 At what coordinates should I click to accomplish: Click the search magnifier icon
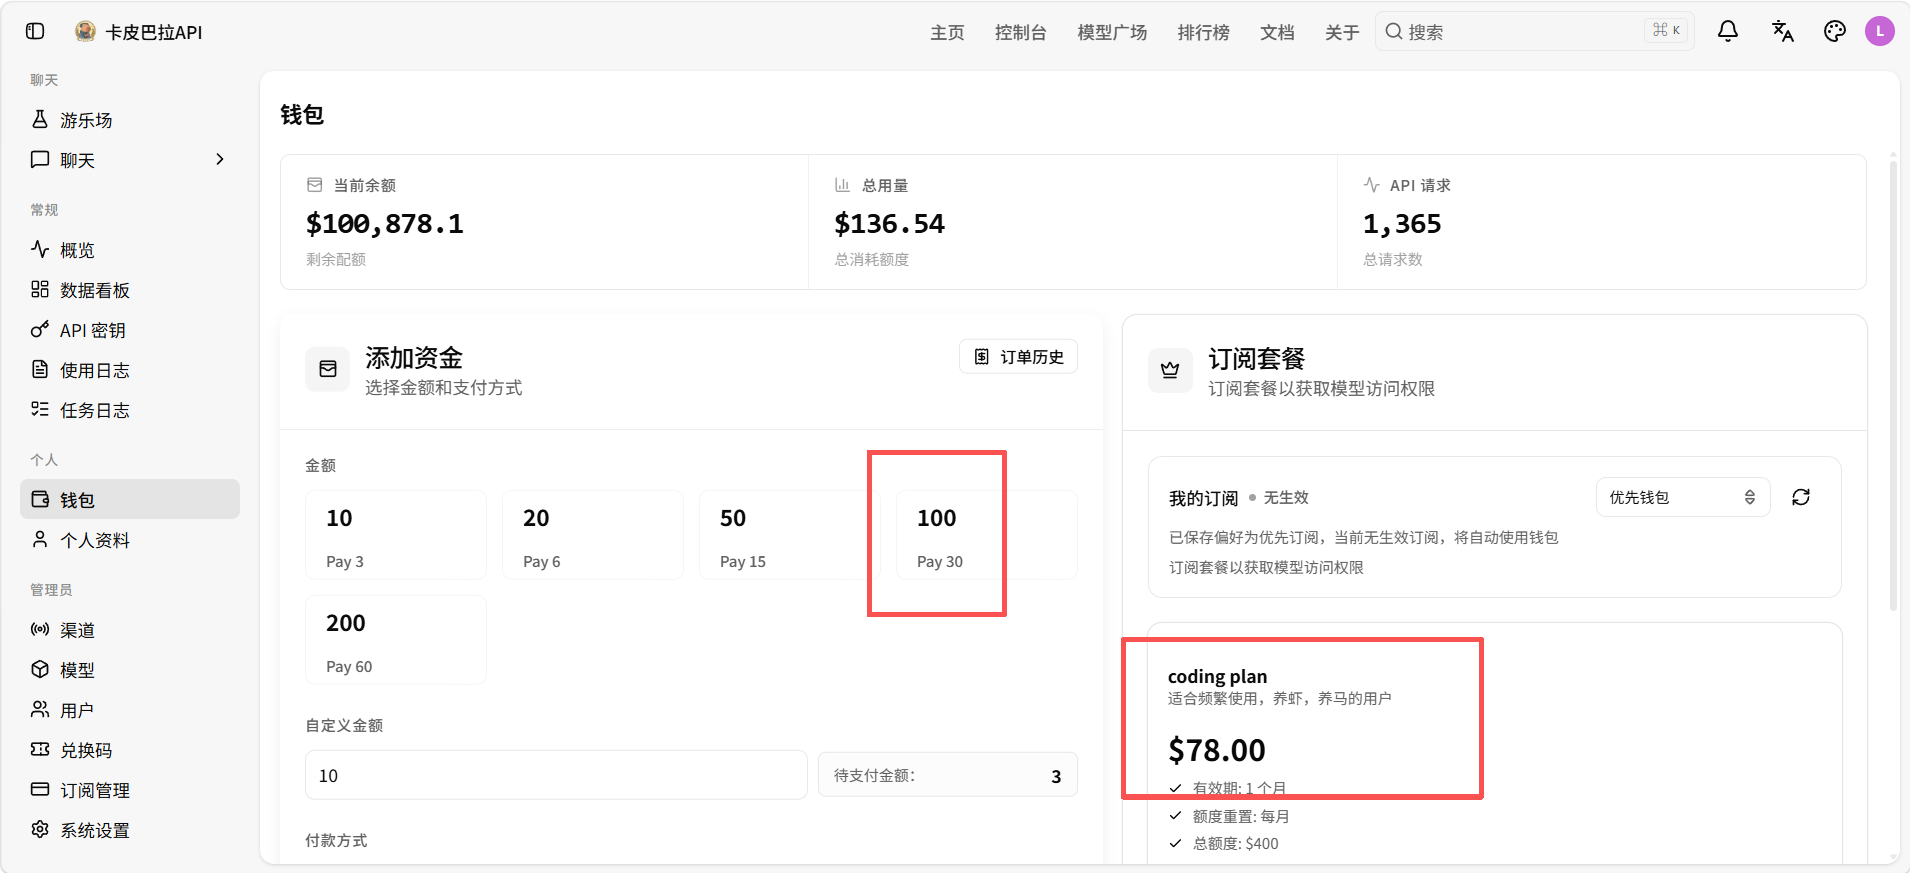[1394, 31]
